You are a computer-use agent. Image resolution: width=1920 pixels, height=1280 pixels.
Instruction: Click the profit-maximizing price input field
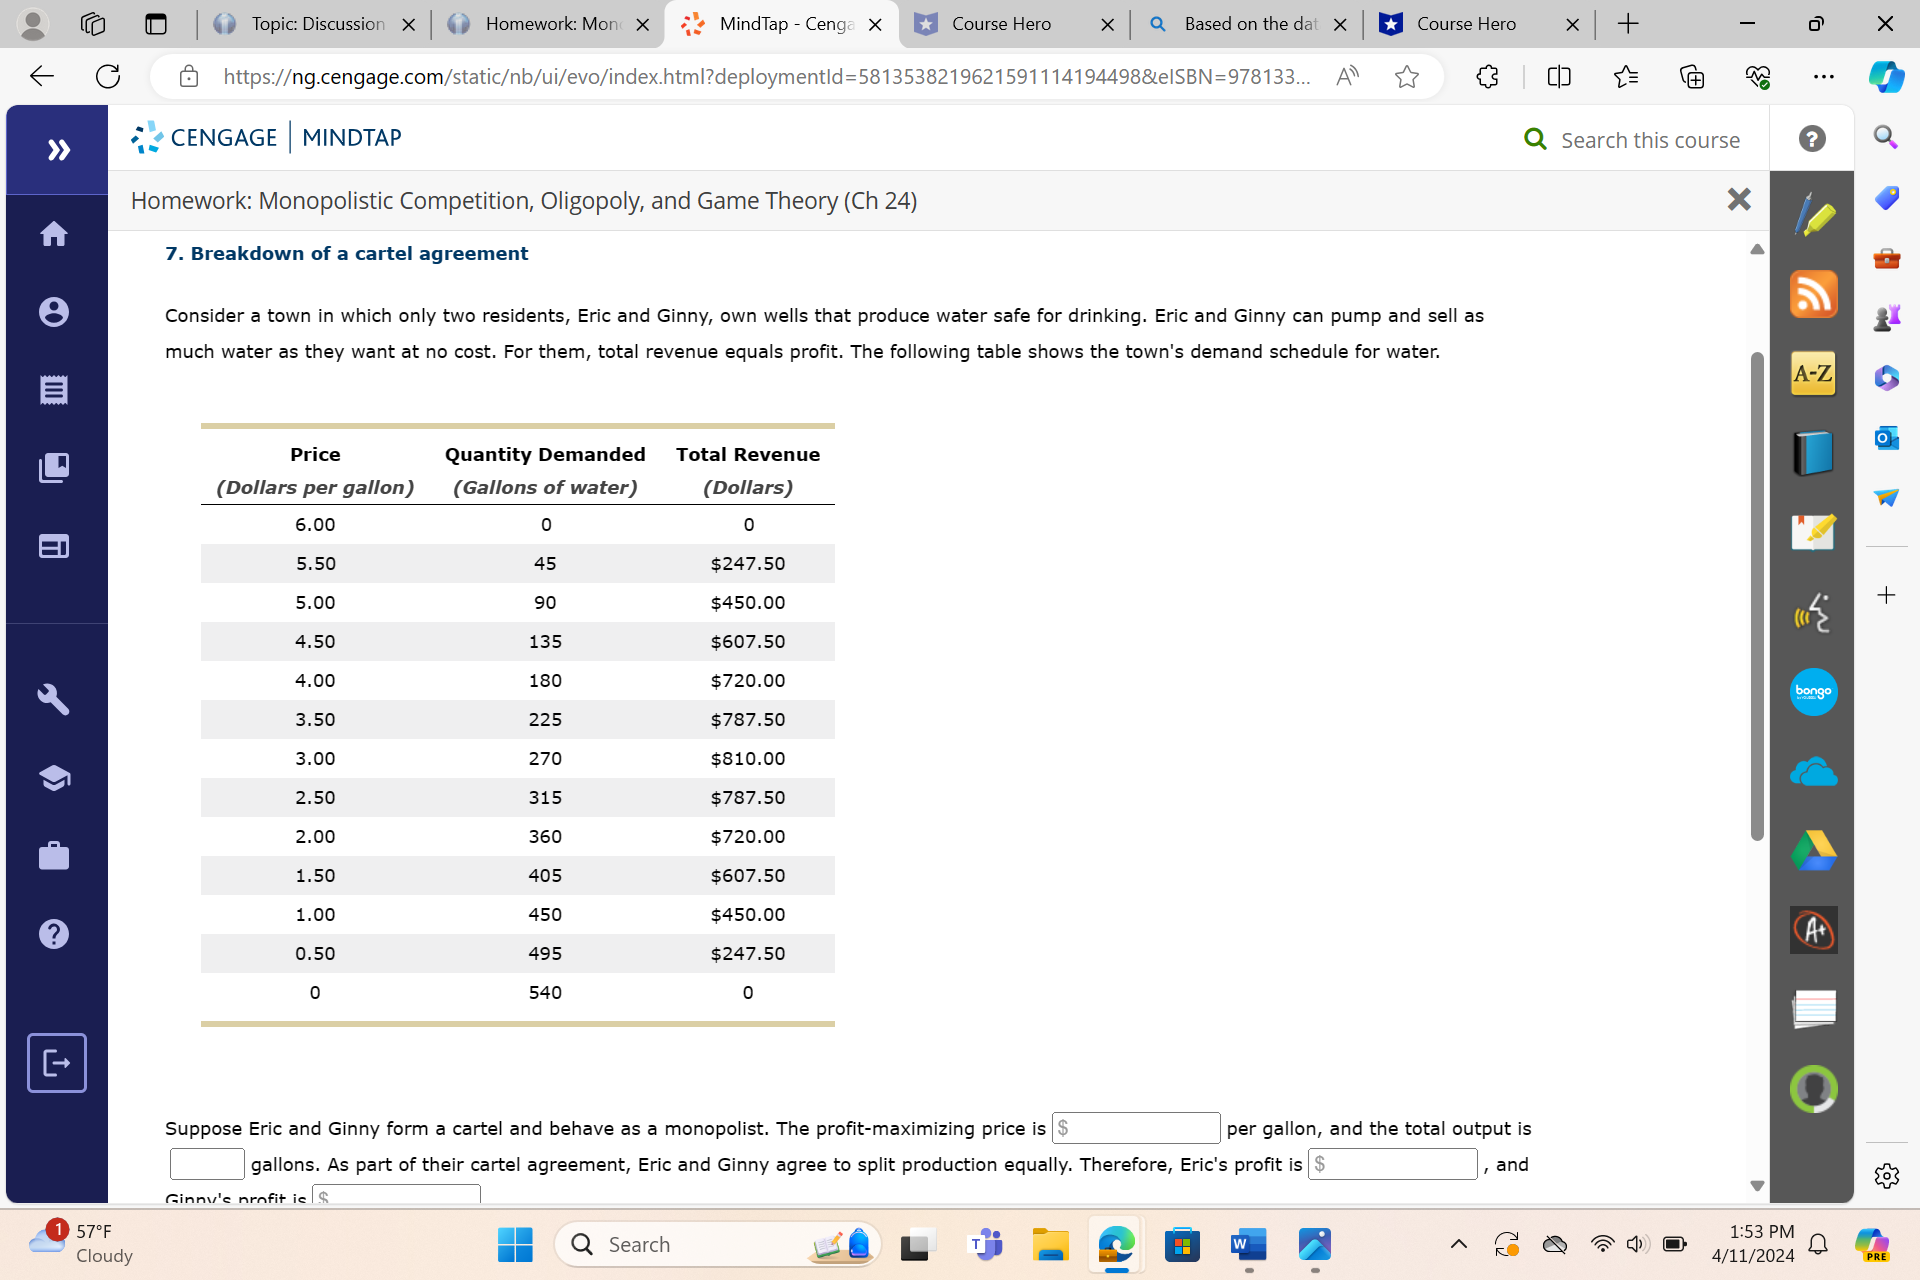click(x=1135, y=1128)
